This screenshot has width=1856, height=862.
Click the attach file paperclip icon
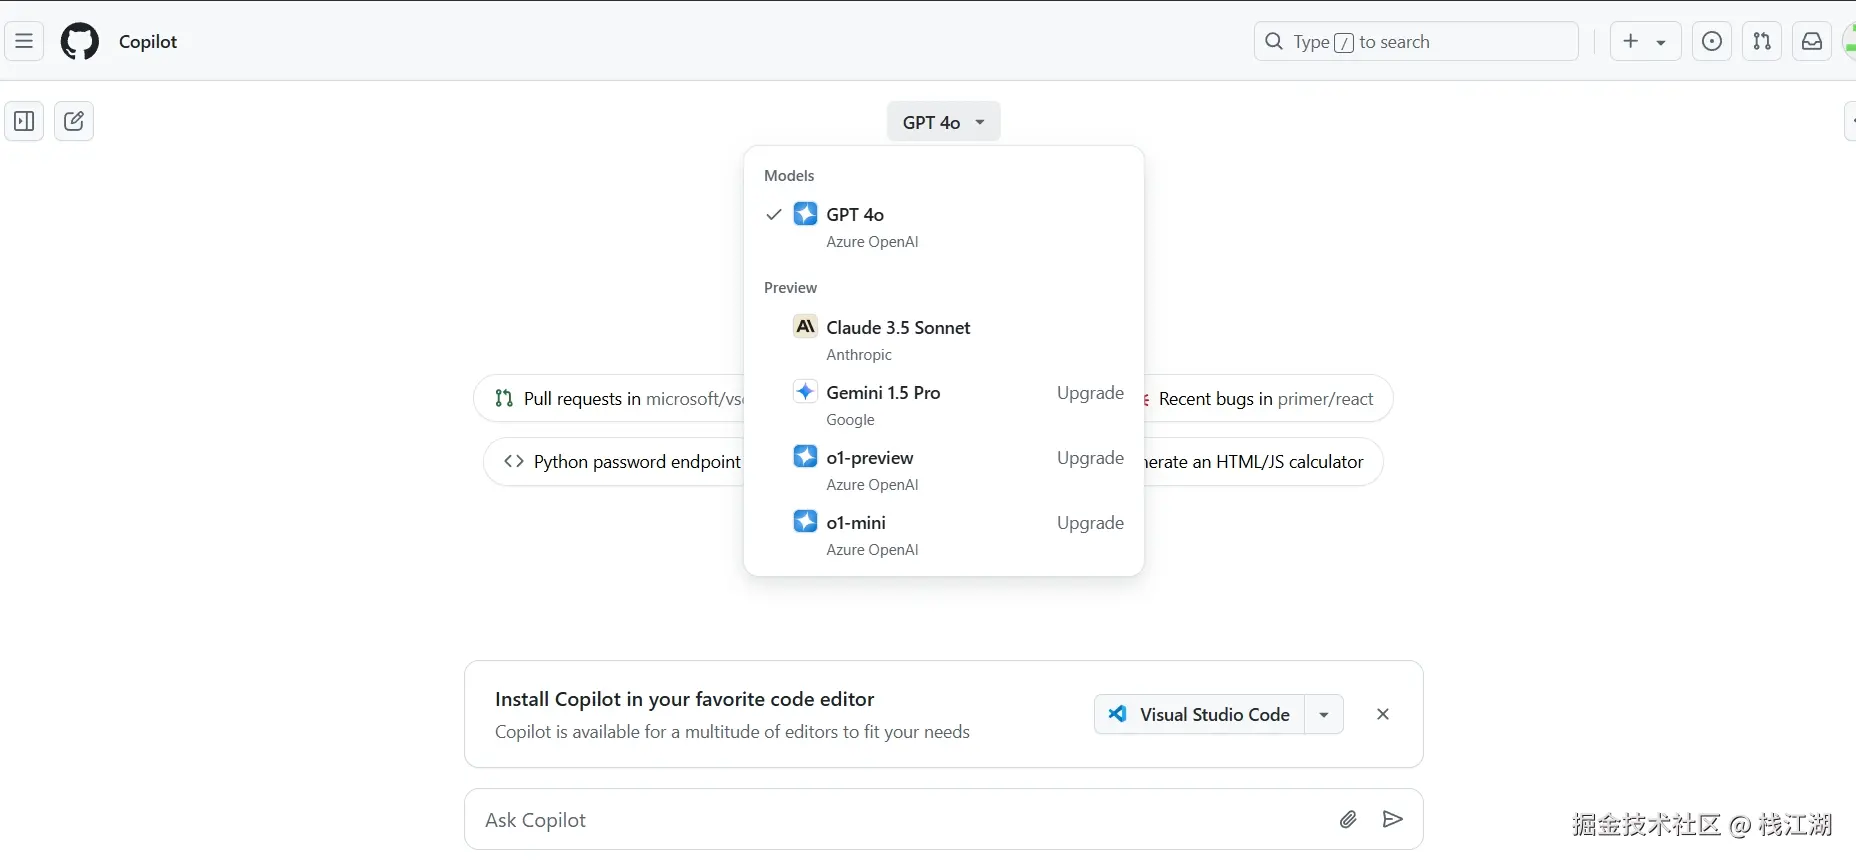(x=1348, y=820)
